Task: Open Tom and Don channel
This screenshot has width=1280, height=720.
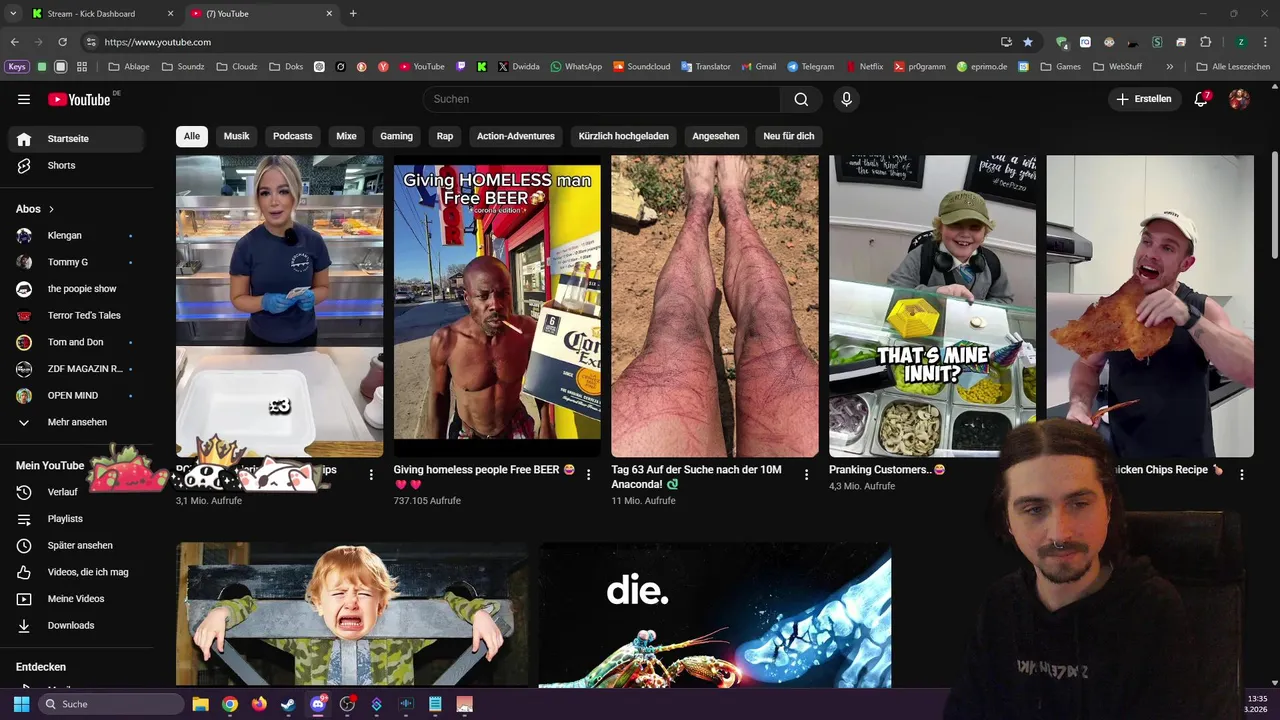Action: [77, 342]
